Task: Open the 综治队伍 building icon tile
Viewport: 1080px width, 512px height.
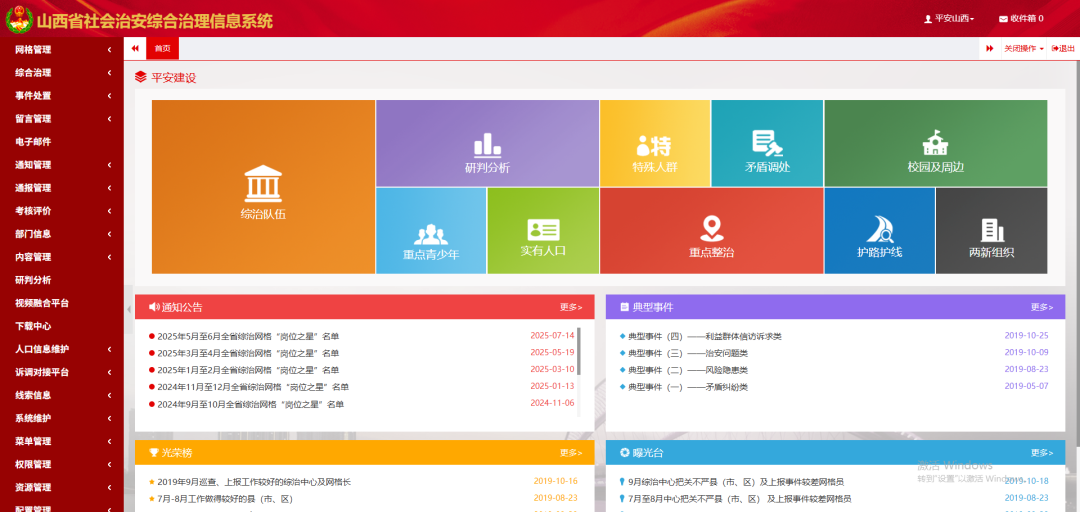Action: (x=263, y=184)
